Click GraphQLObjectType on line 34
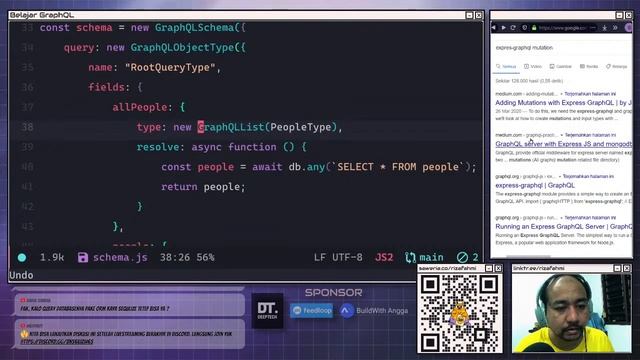The image size is (640, 360). tap(182, 48)
